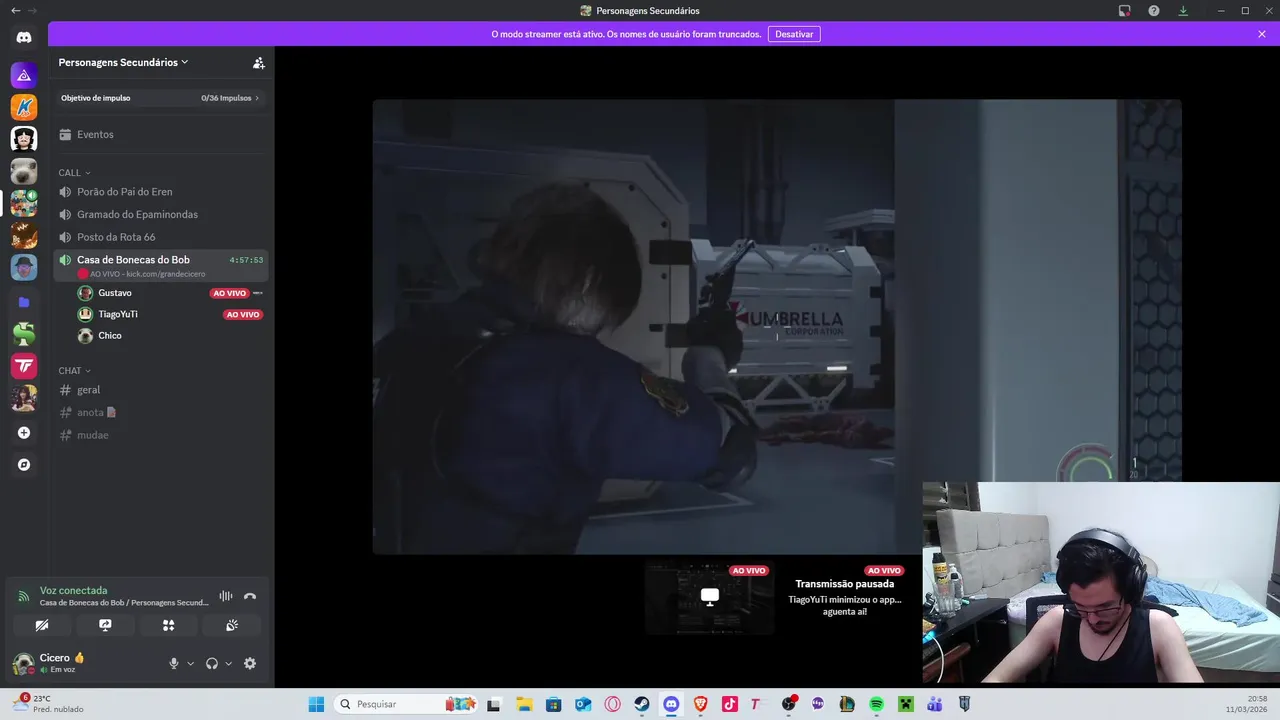Open Personagens Secundários server dropdown menu
This screenshot has width=1280, height=720.
point(124,62)
